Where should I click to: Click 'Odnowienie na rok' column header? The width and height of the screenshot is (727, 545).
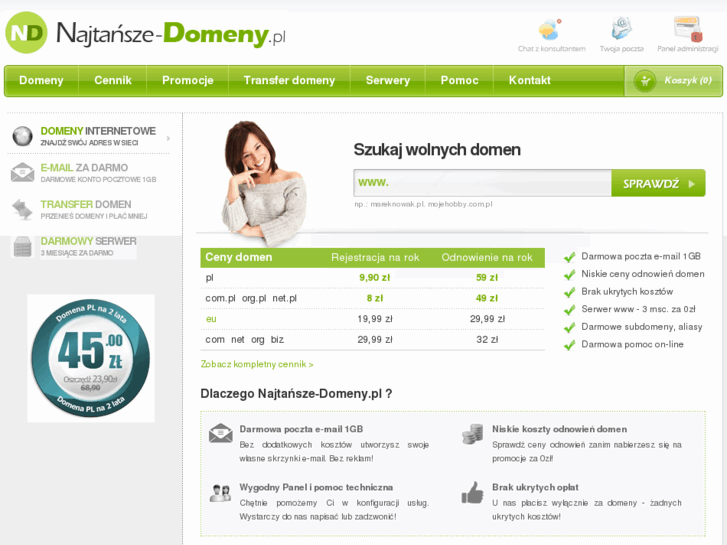point(487,257)
